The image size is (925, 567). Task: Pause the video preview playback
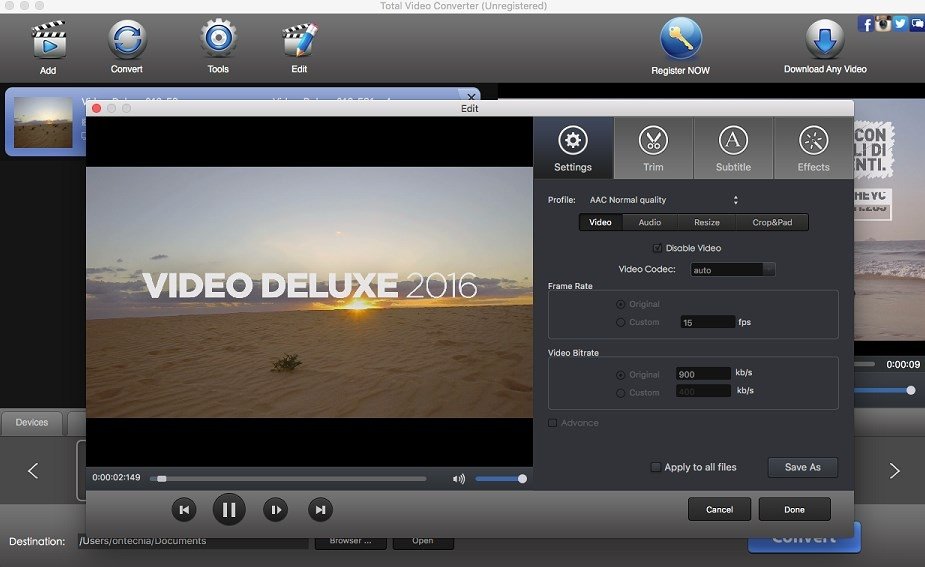[229, 509]
